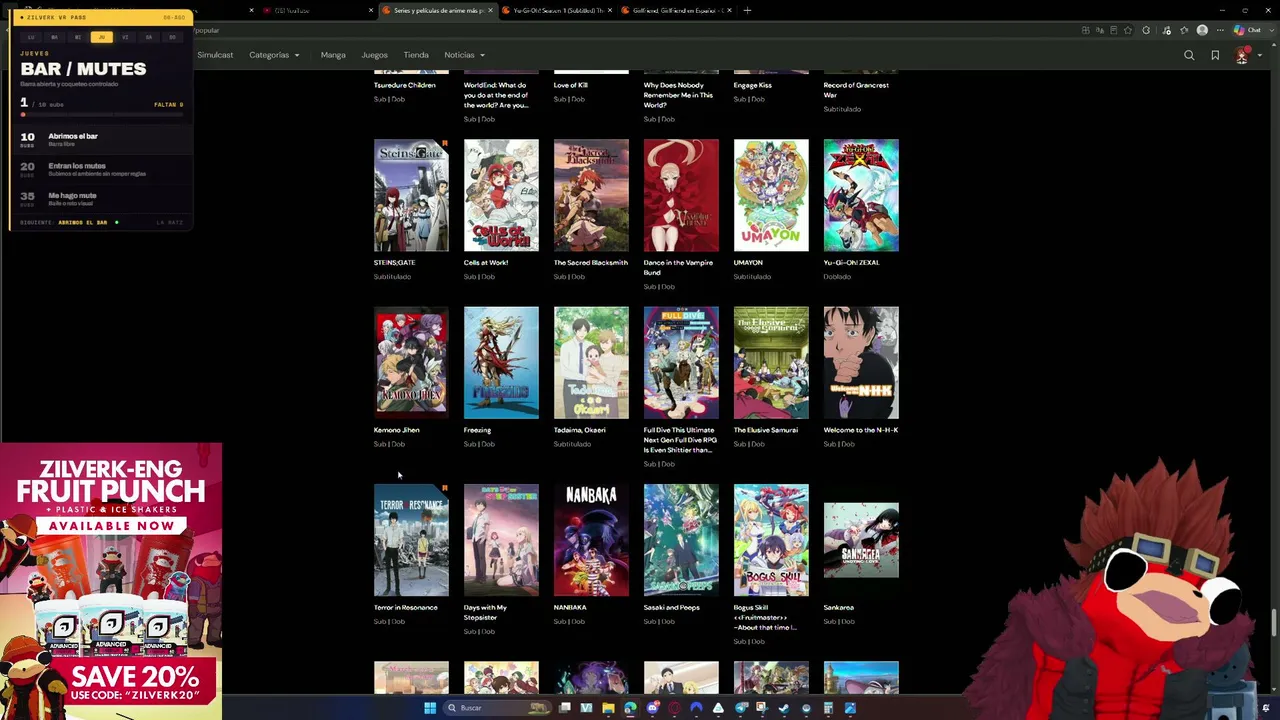The image size is (1280, 720).
Task: Click the NANBAKA title link
Action: click(570, 607)
